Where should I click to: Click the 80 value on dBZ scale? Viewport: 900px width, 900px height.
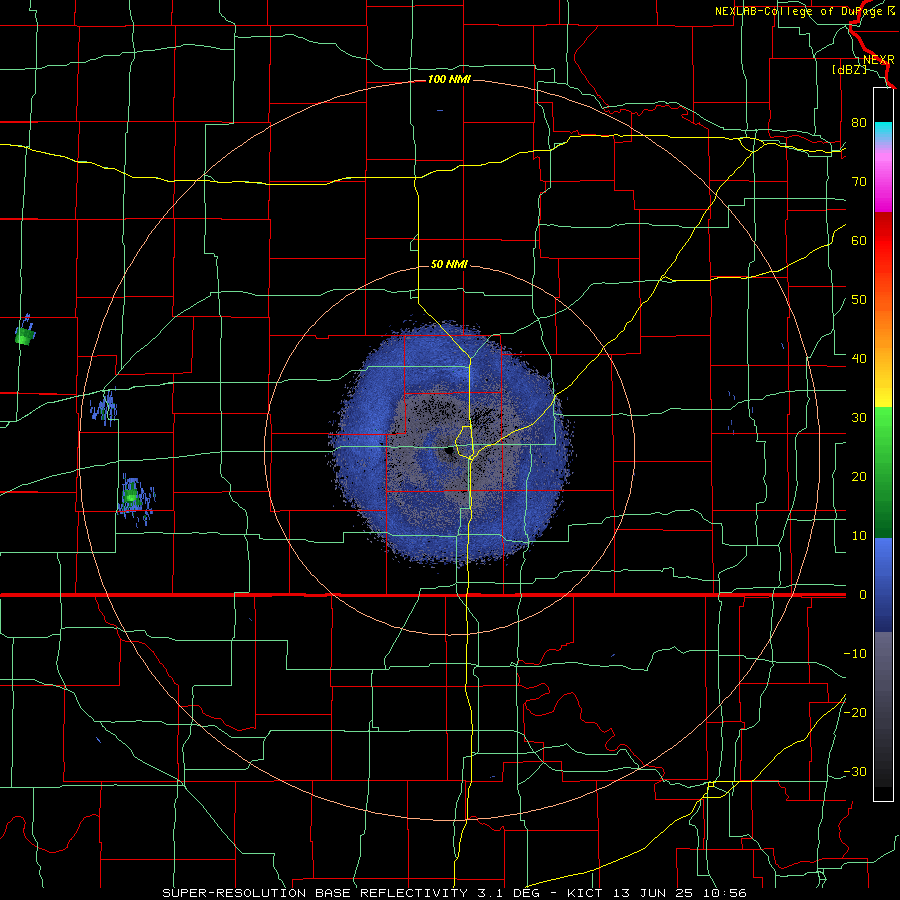tap(859, 122)
